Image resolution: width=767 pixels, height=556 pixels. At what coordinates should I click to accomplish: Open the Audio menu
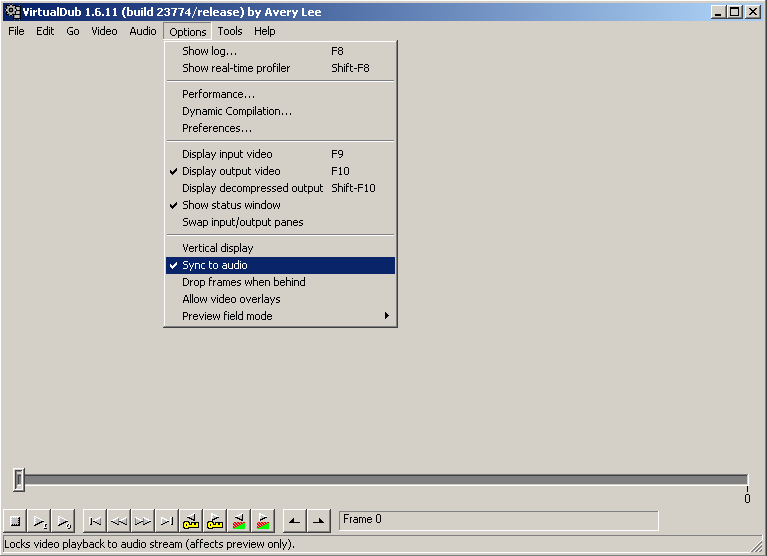[143, 31]
